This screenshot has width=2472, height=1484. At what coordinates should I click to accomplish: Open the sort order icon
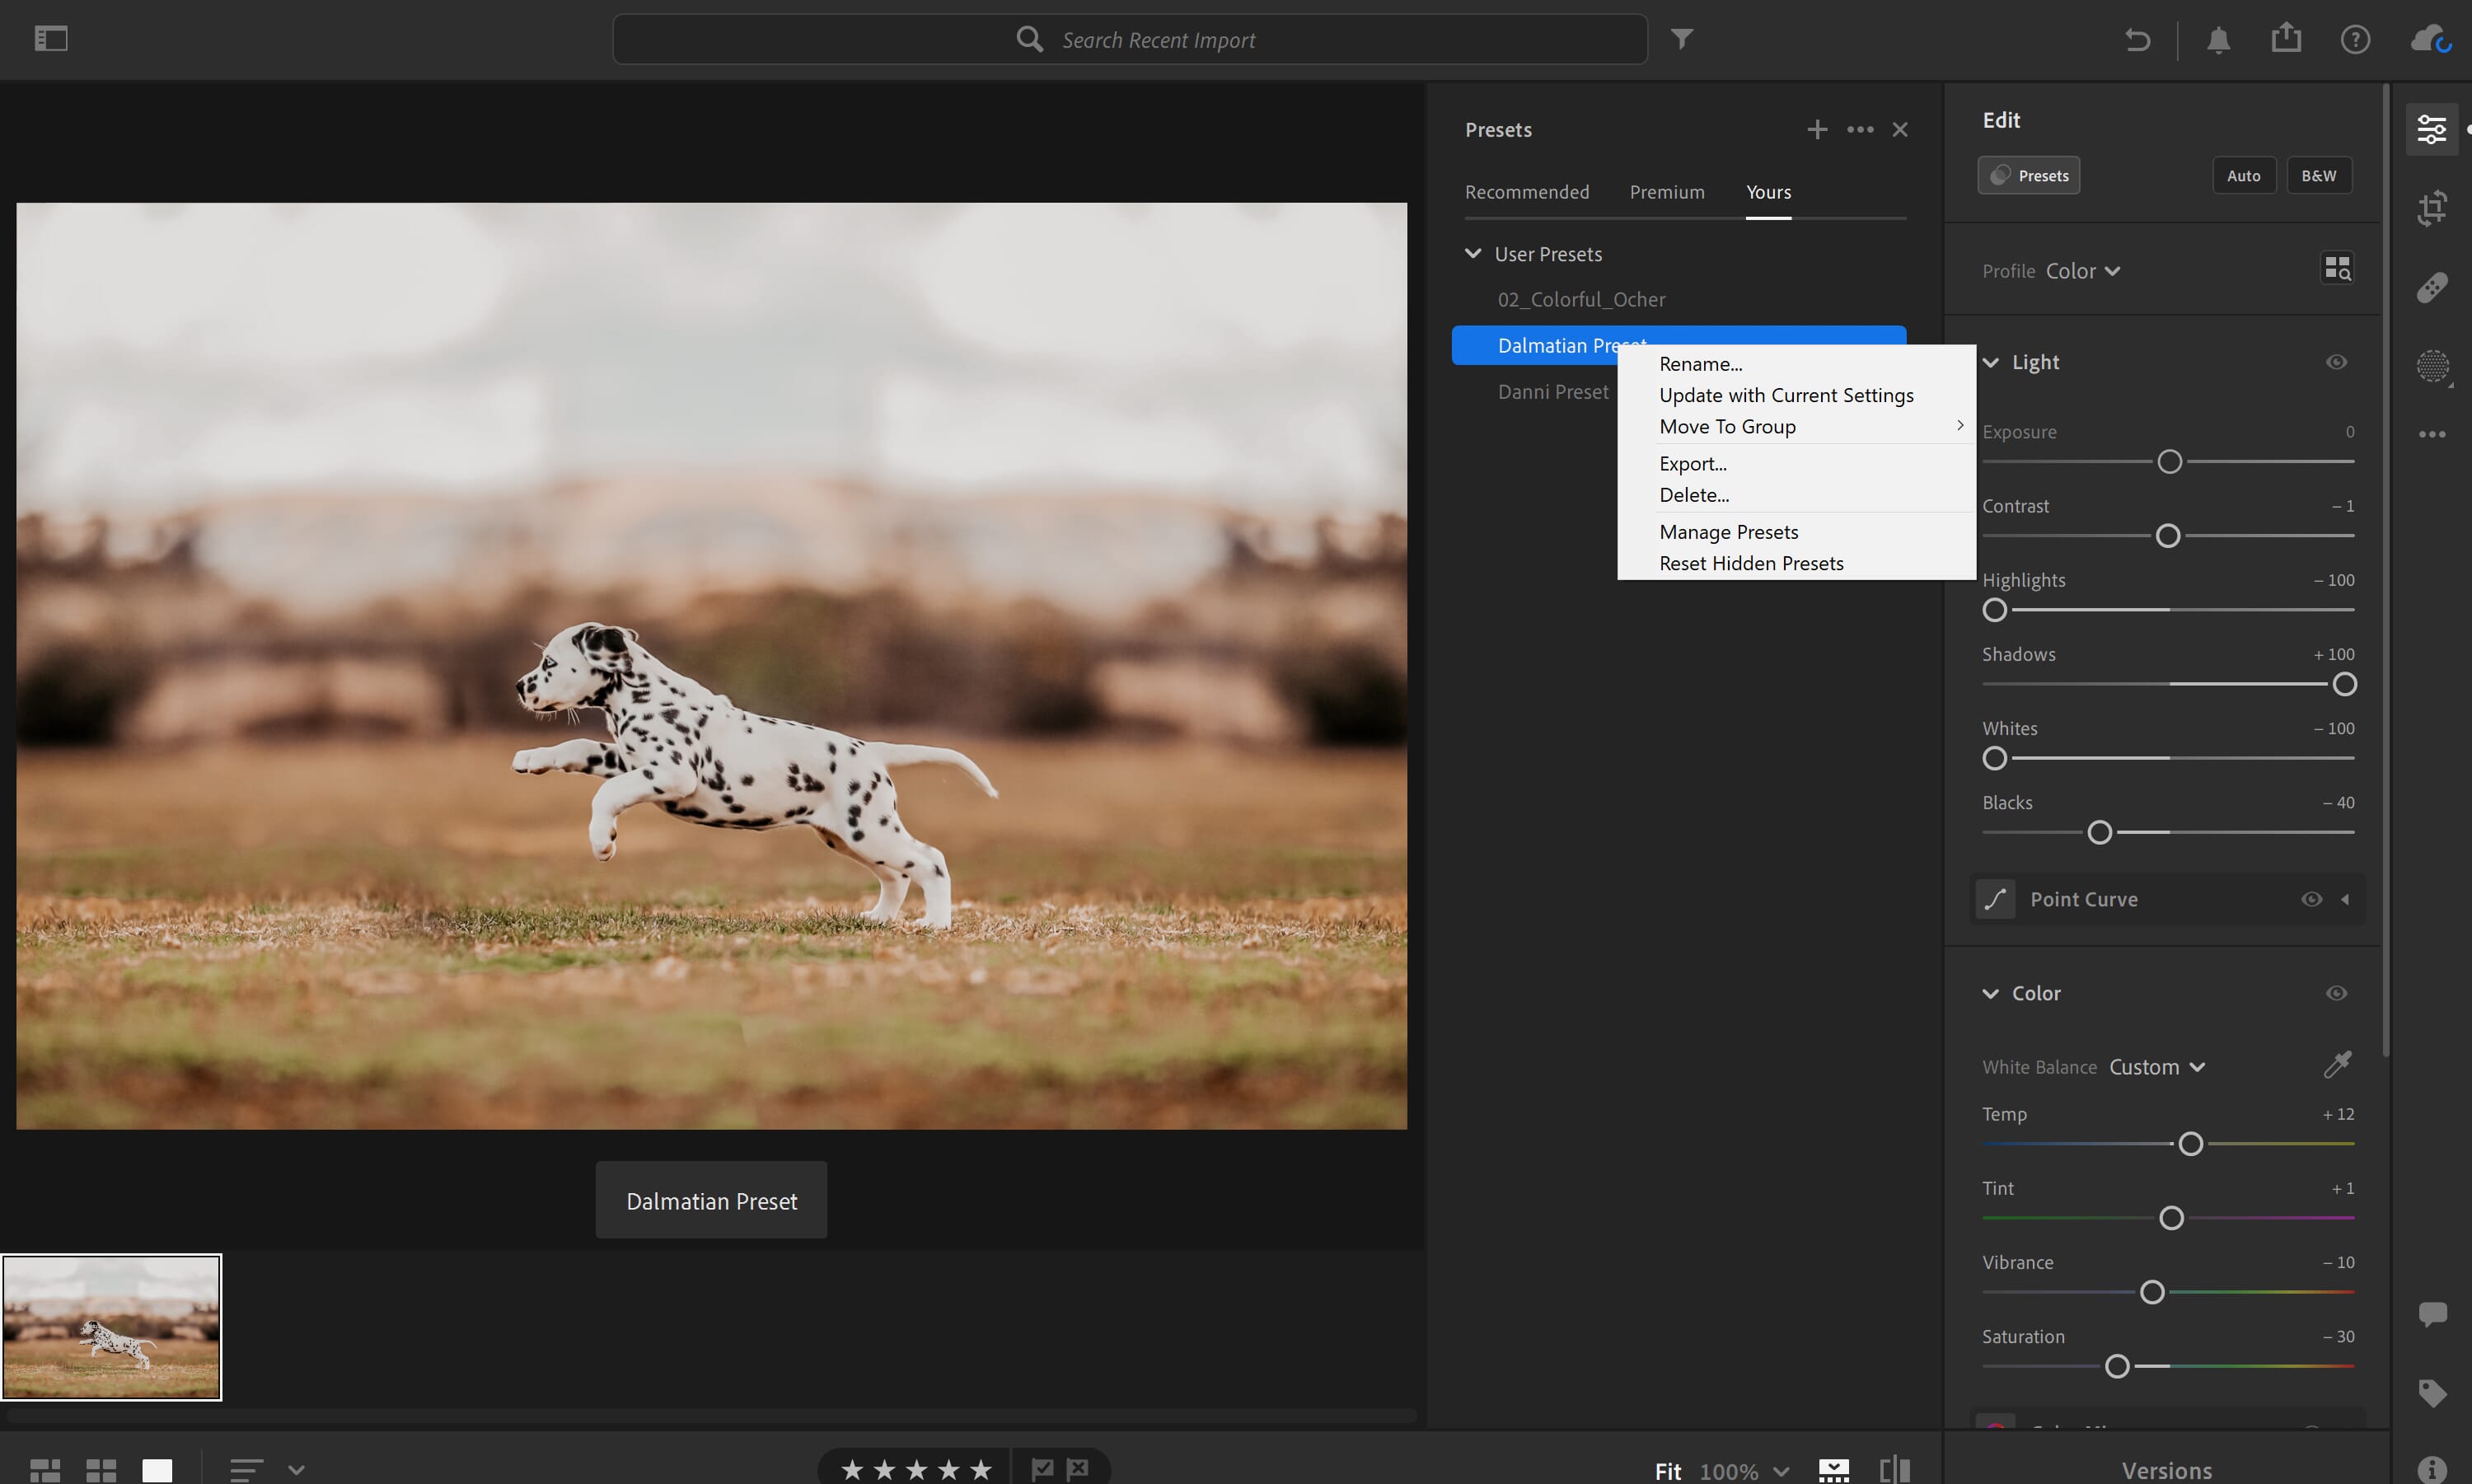[246, 1470]
